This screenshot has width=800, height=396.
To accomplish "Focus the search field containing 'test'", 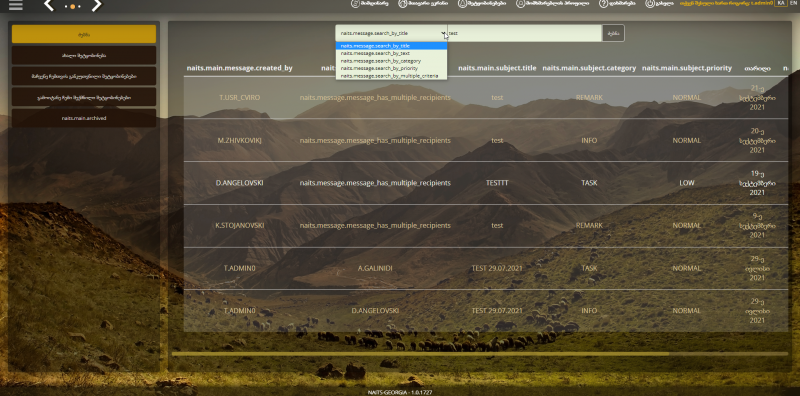I will (524, 33).
